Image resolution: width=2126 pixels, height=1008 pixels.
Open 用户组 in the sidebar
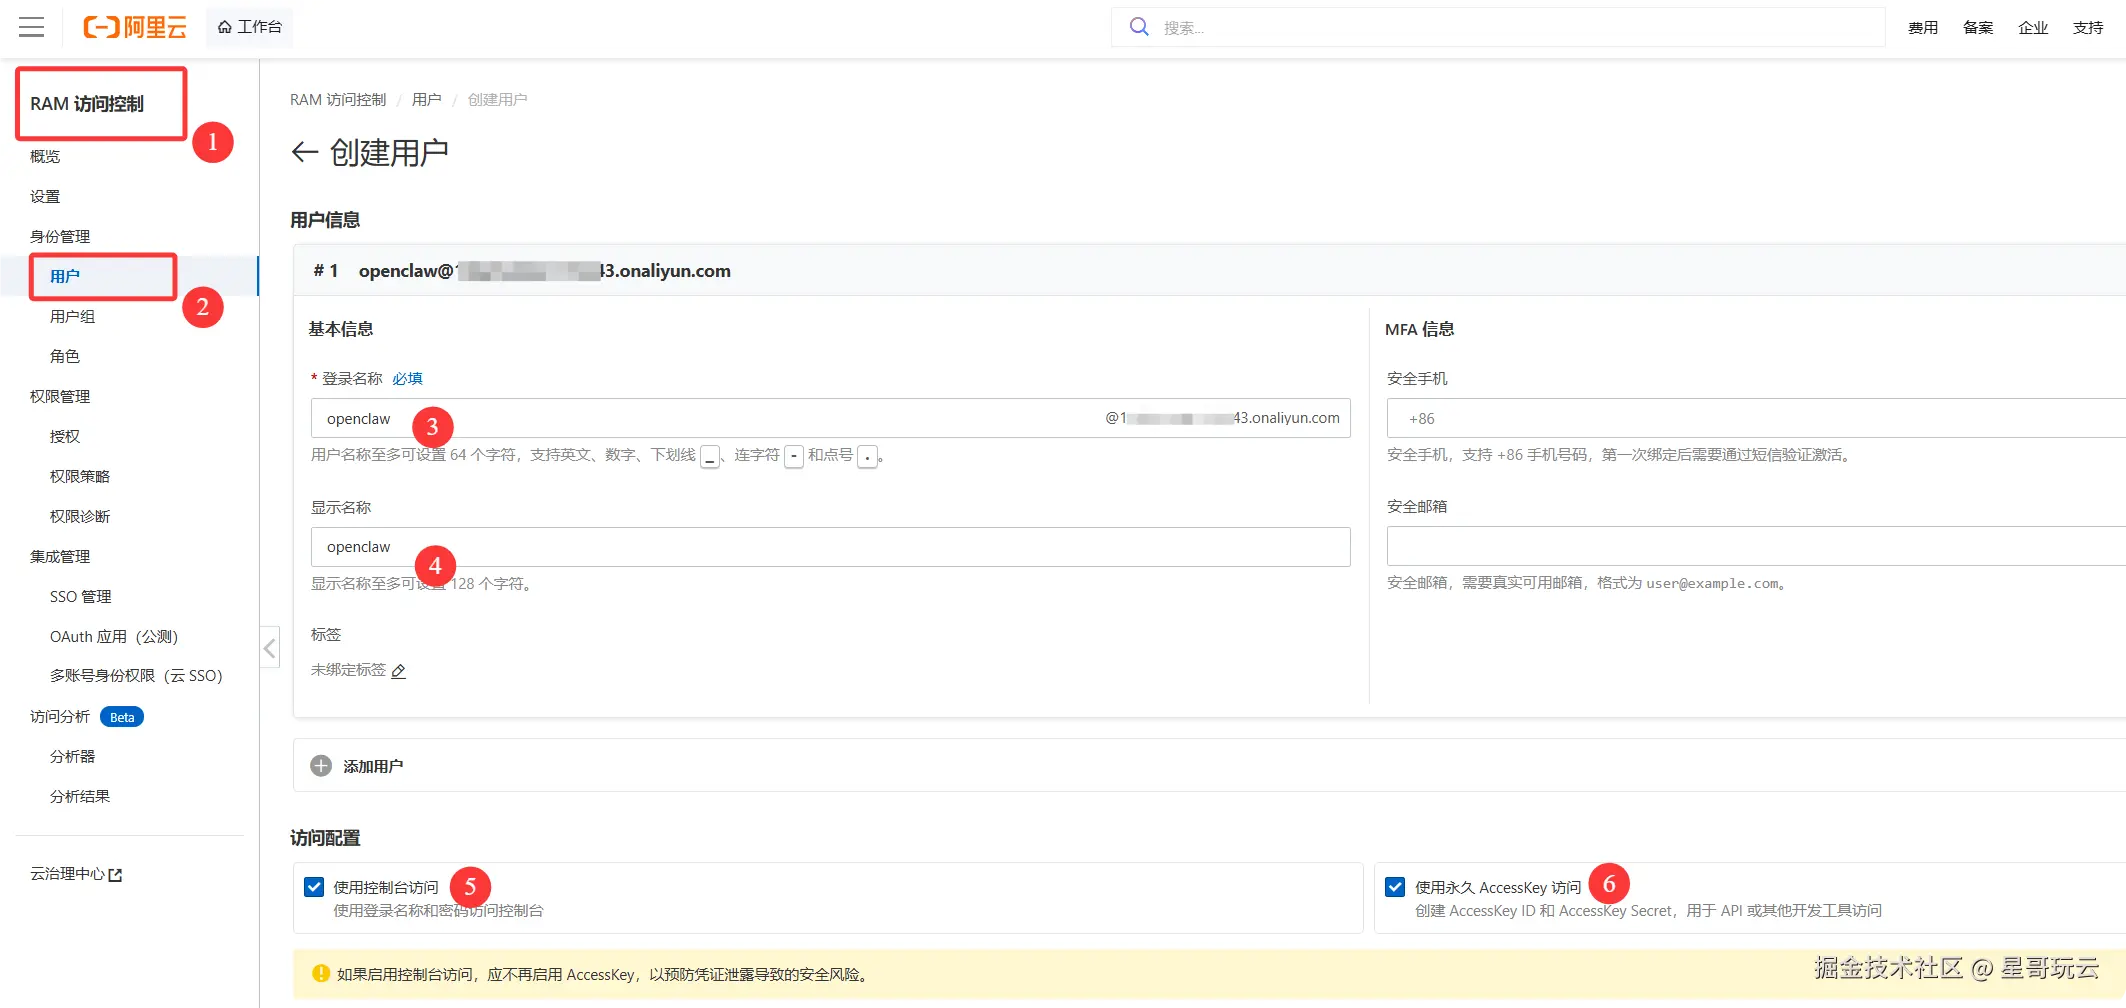72,316
